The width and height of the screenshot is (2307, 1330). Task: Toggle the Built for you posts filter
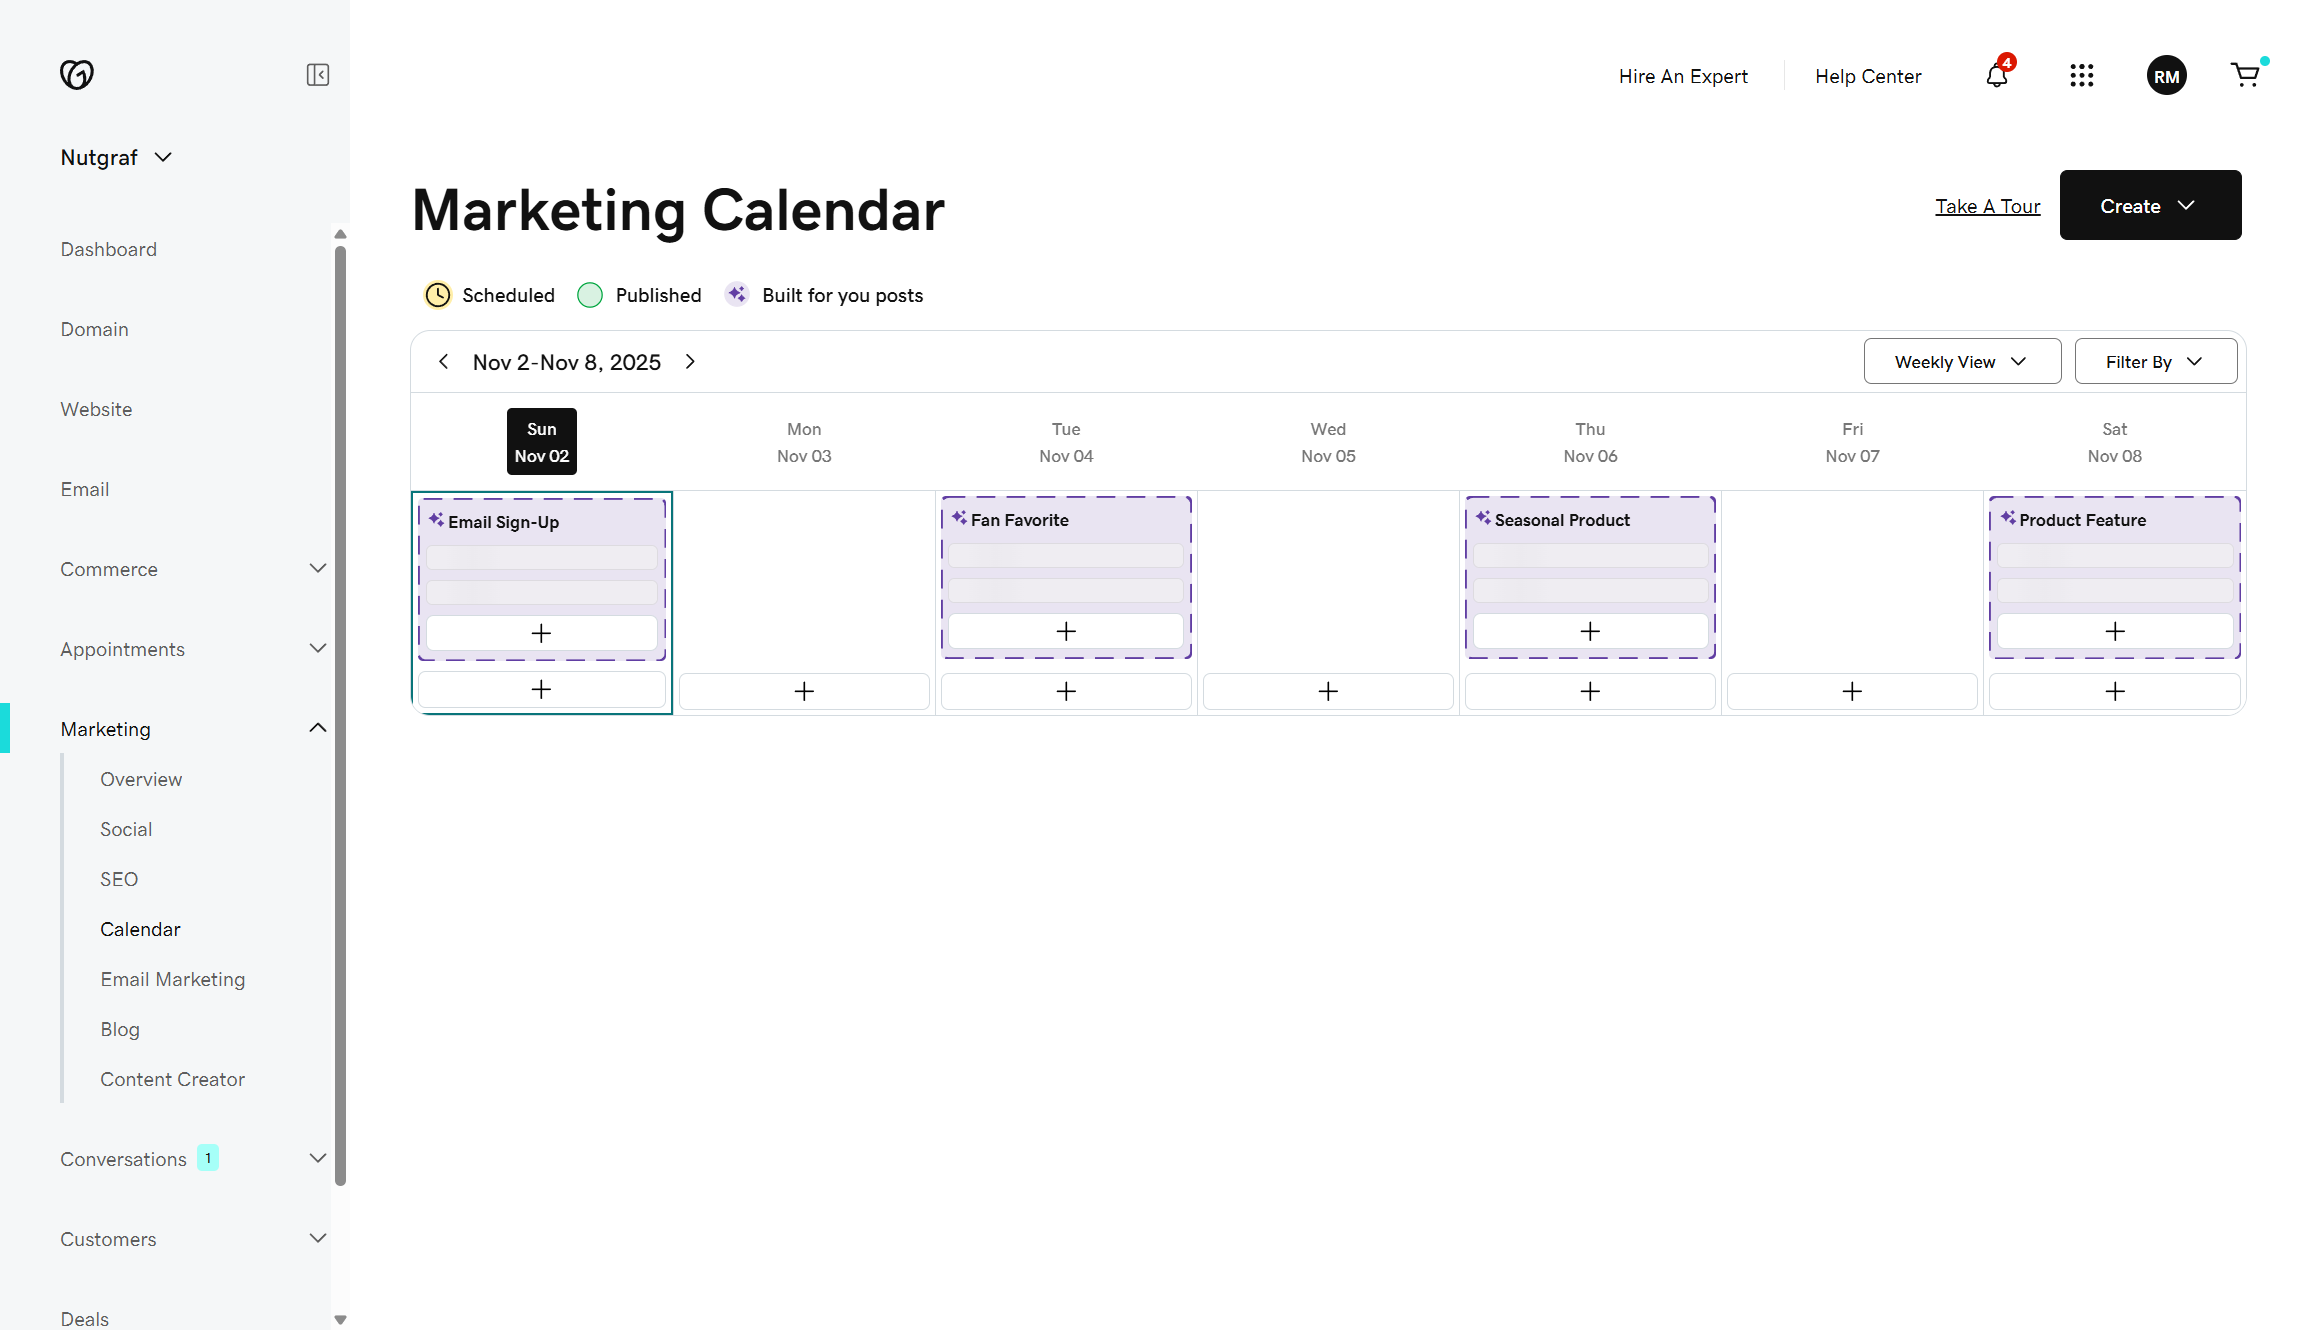824,294
